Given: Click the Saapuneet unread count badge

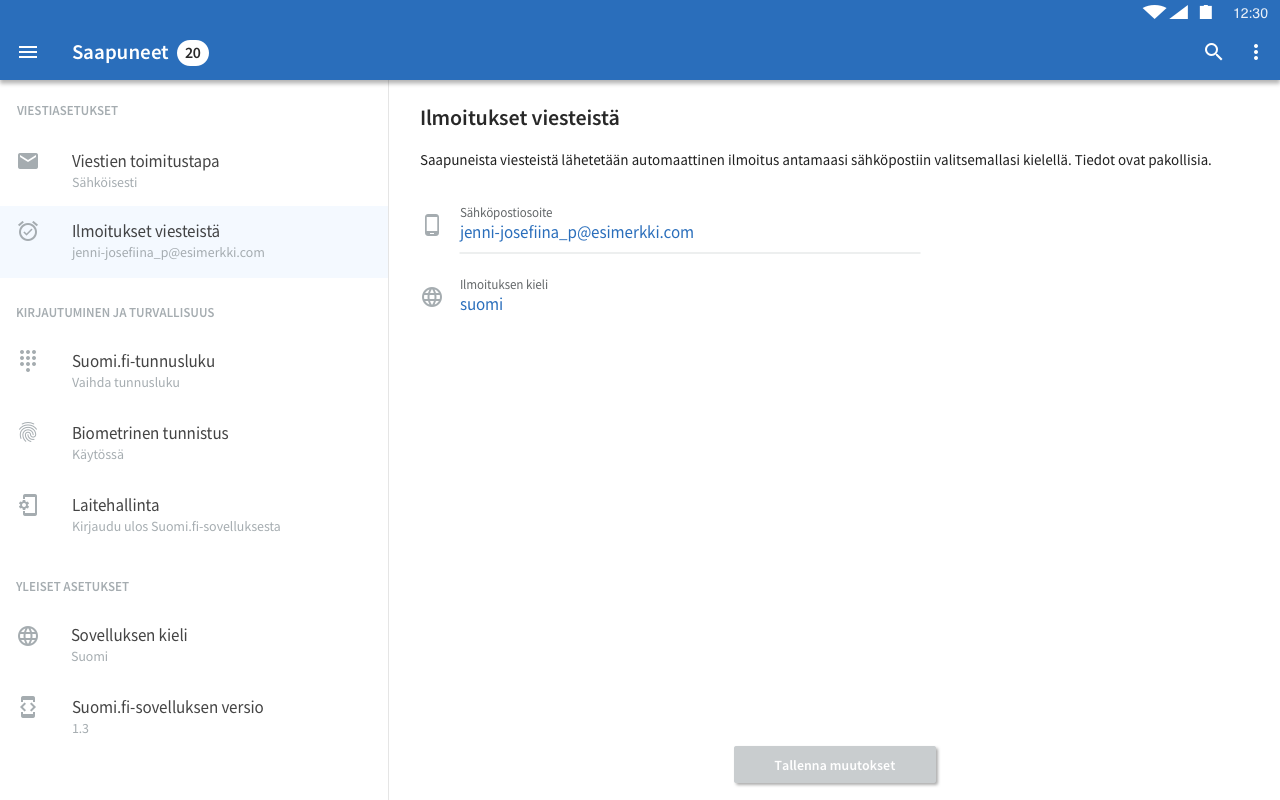Looking at the screenshot, I should [193, 53].
